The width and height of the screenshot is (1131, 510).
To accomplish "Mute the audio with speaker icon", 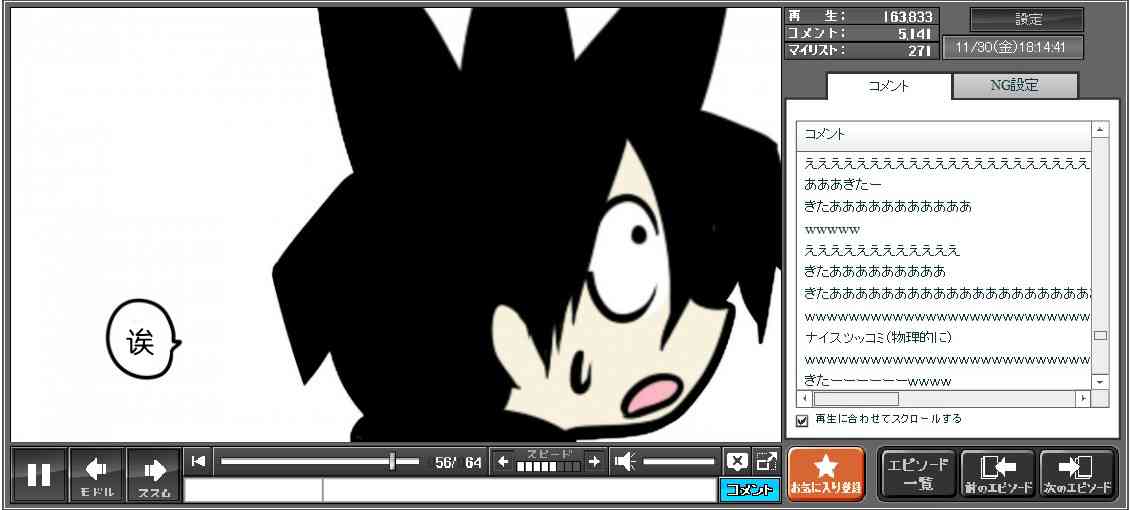I will click(626, 461).
